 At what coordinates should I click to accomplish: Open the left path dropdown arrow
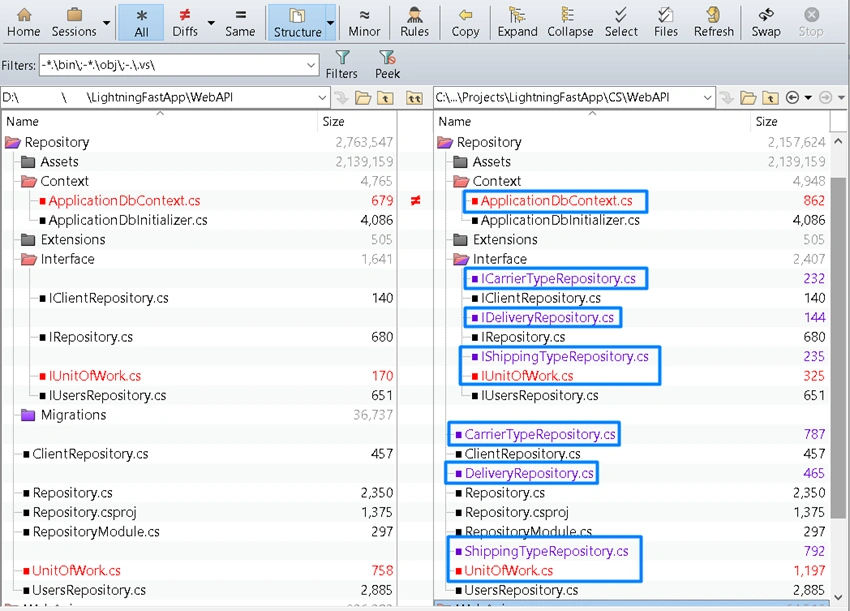click(x=322, y=98)
